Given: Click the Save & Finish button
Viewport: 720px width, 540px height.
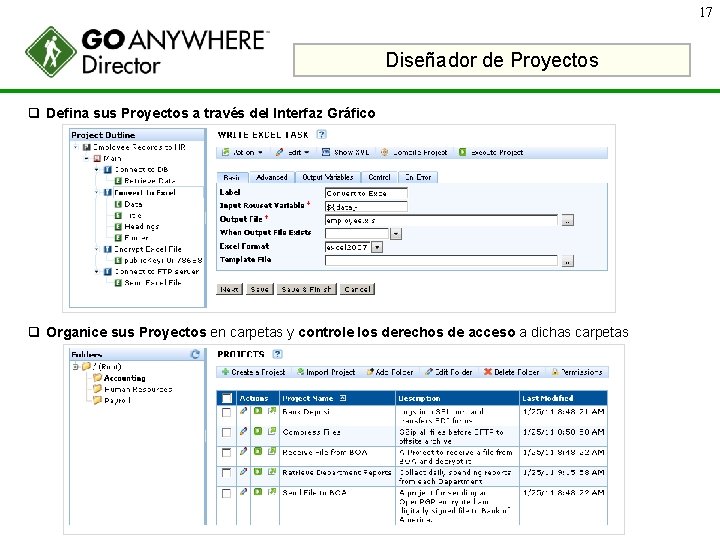Looking at the screenshot, I should (307, 289).
